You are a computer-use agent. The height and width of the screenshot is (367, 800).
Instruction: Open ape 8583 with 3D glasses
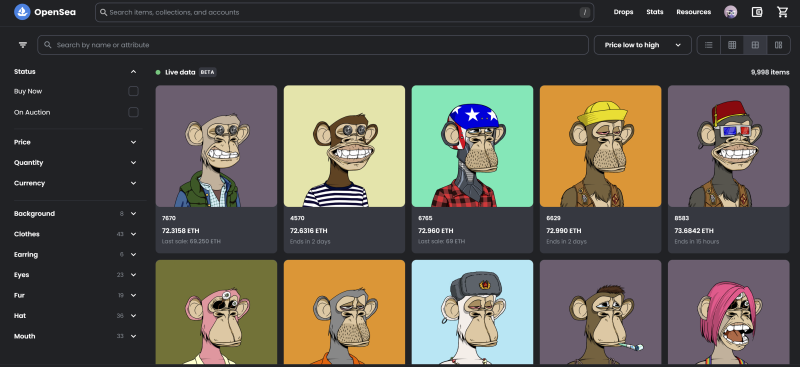coord(729,146)
